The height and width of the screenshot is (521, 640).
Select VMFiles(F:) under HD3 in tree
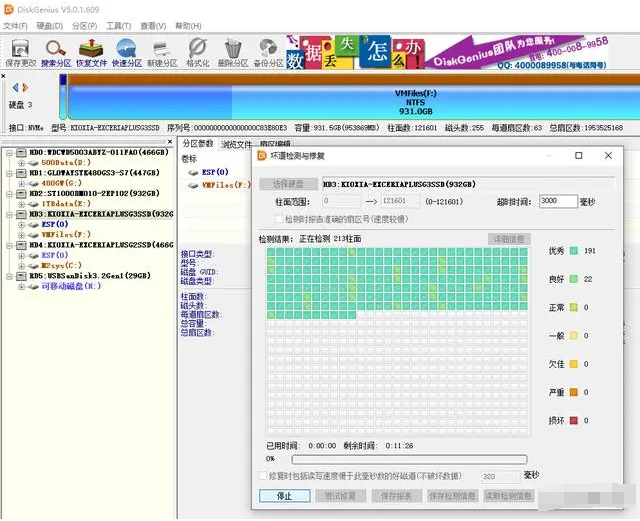[x=66, y=235]
